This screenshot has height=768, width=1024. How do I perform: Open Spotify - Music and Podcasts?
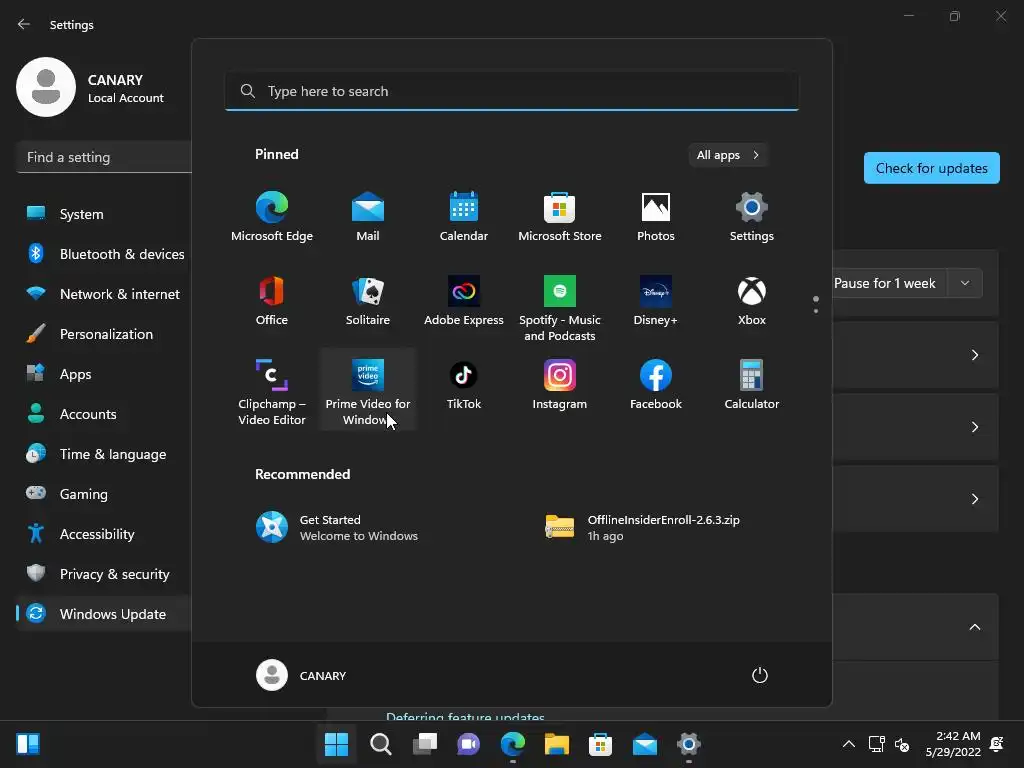tap(560, 308)
